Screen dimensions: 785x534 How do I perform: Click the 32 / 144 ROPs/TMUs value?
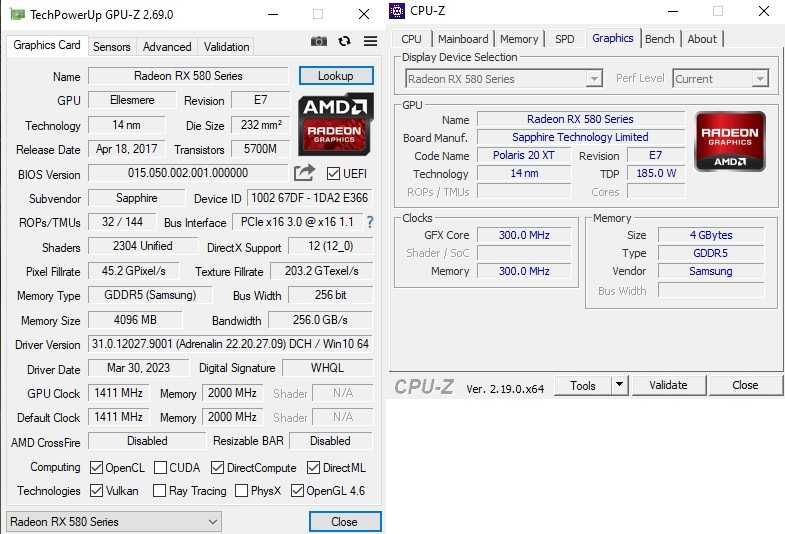coord(122,222)
